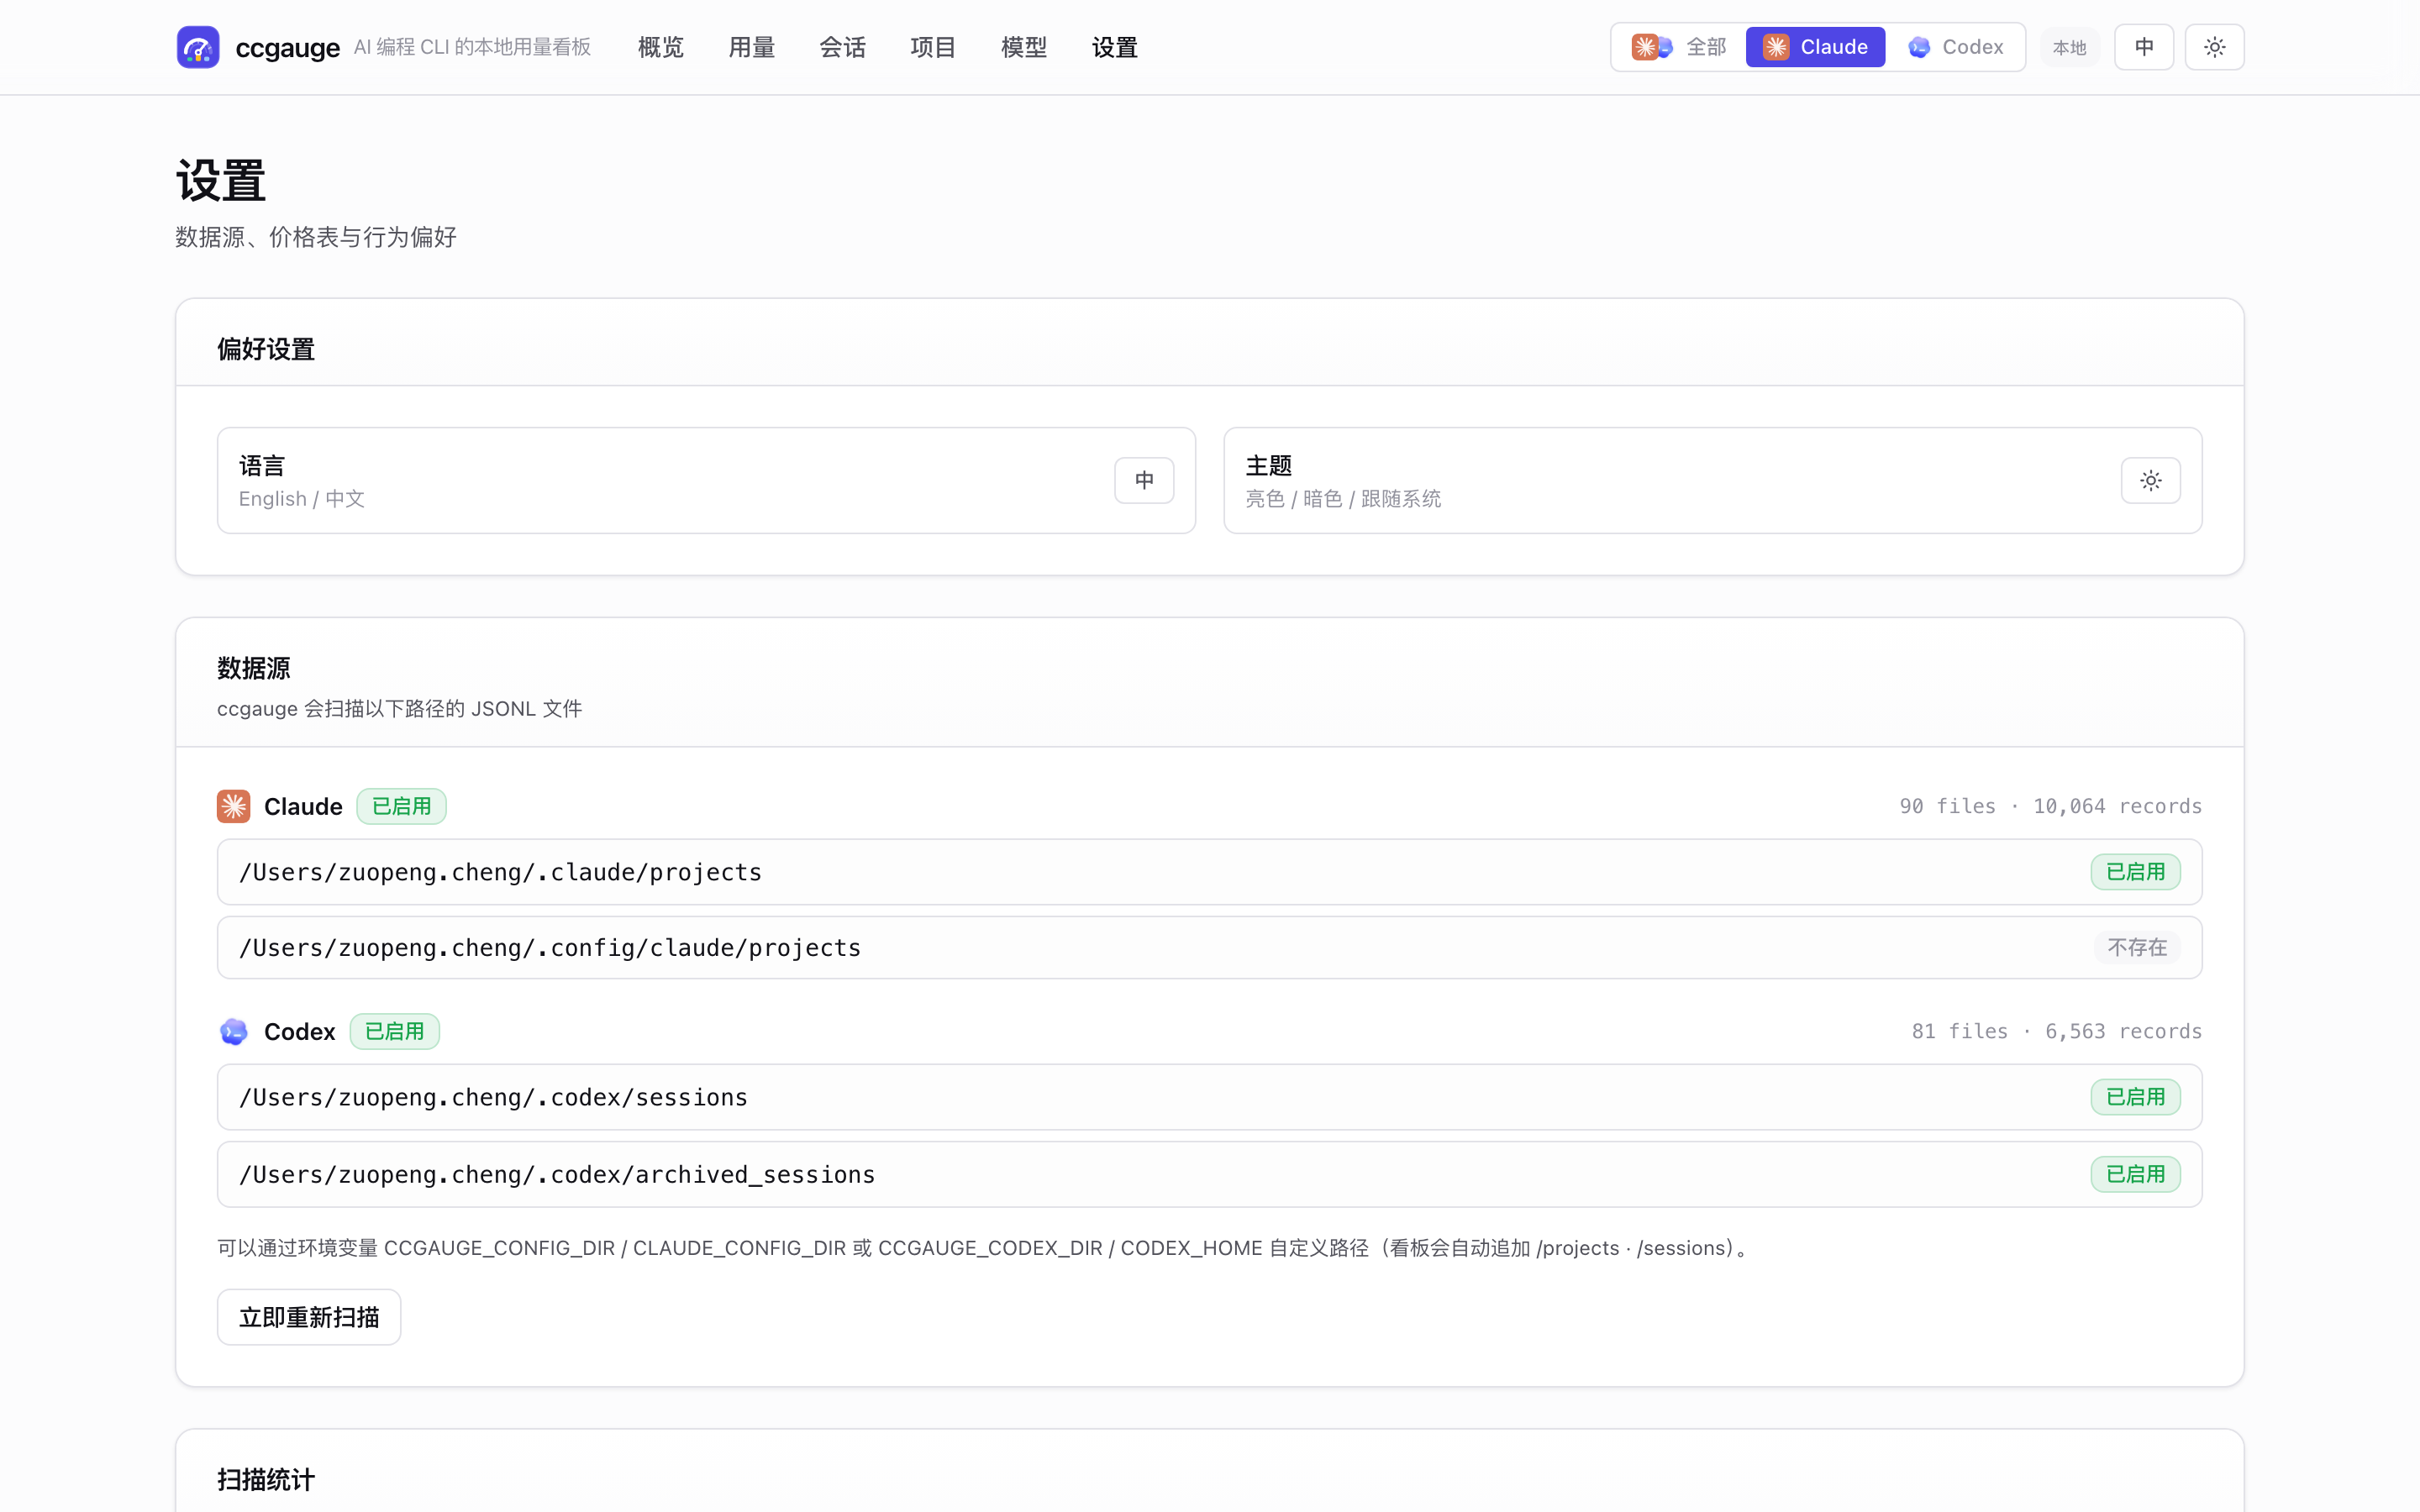Toggle theme with header sun icon
2420x1512 pixels.
2214,47
